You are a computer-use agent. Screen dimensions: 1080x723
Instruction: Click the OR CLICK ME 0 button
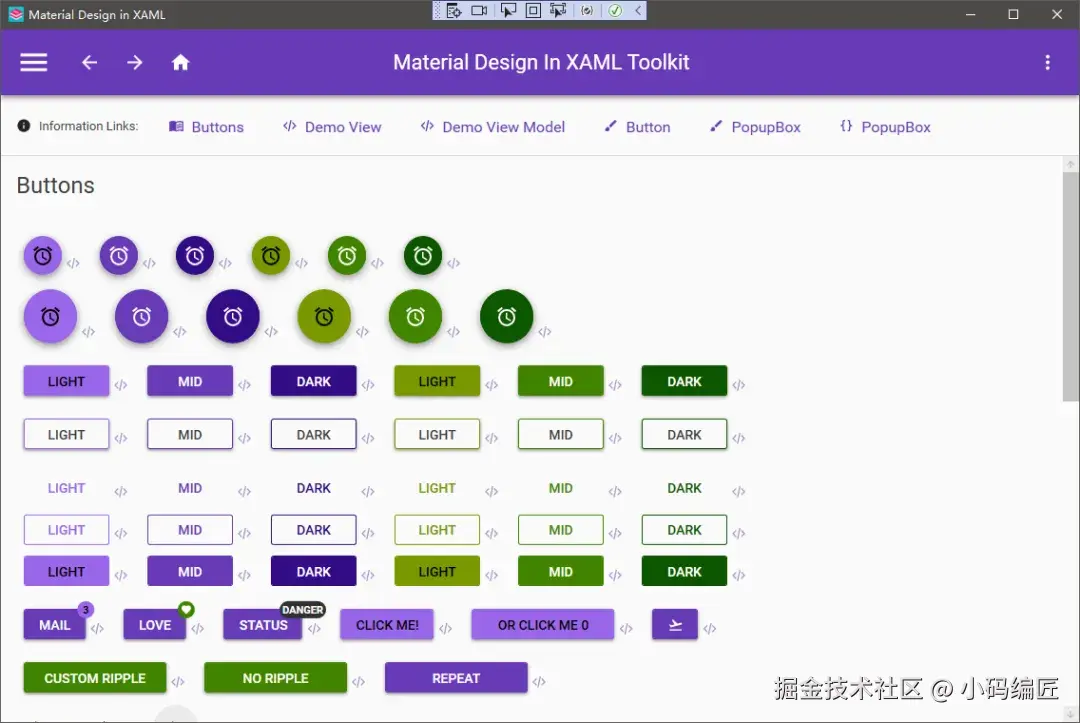(x=543, y=625)
